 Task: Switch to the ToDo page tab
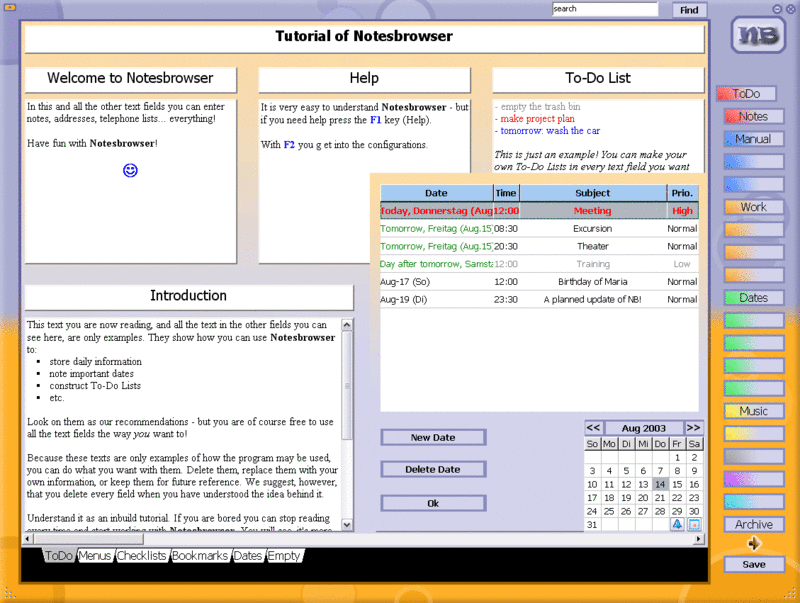click(59, 556)
